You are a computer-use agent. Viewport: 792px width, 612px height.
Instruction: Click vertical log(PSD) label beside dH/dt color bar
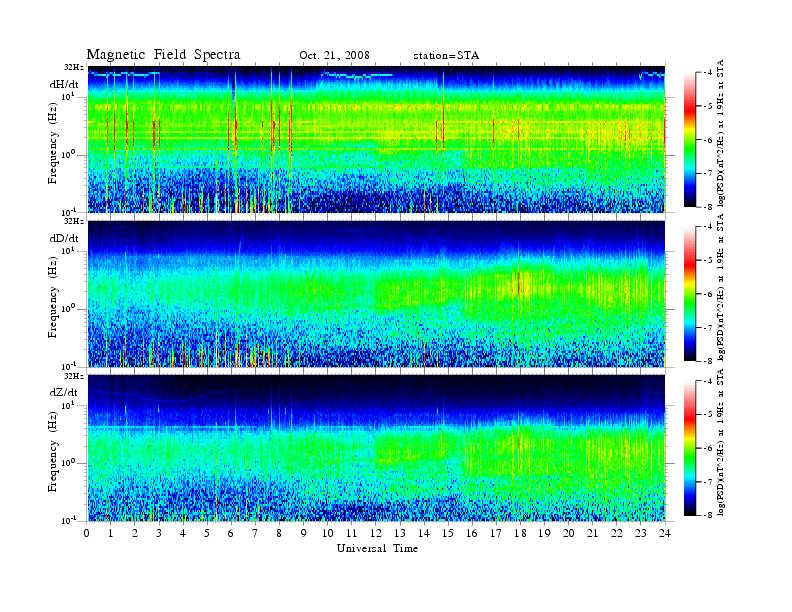[x=721, y=133]
